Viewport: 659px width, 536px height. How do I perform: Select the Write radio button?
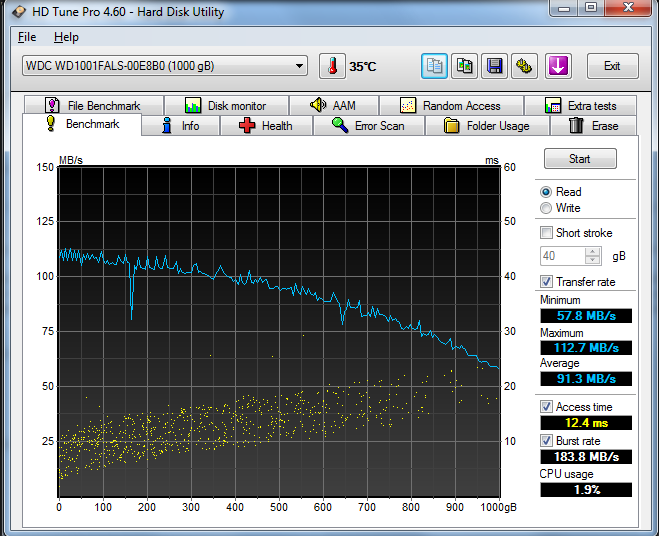pos(546,208)
